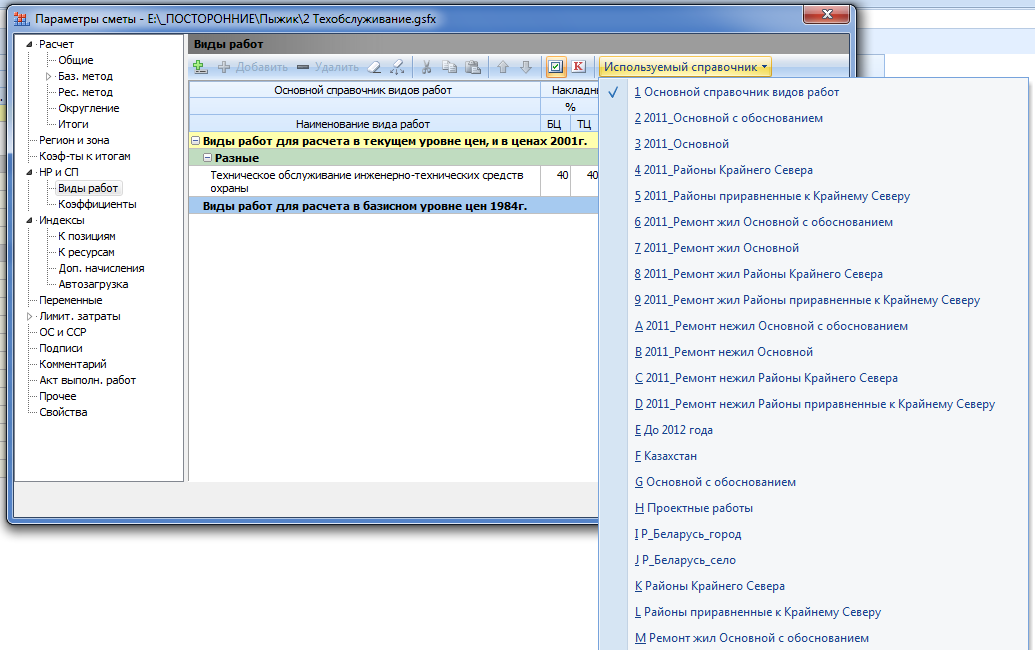Select Рес. метод tree item

[85, 92]
